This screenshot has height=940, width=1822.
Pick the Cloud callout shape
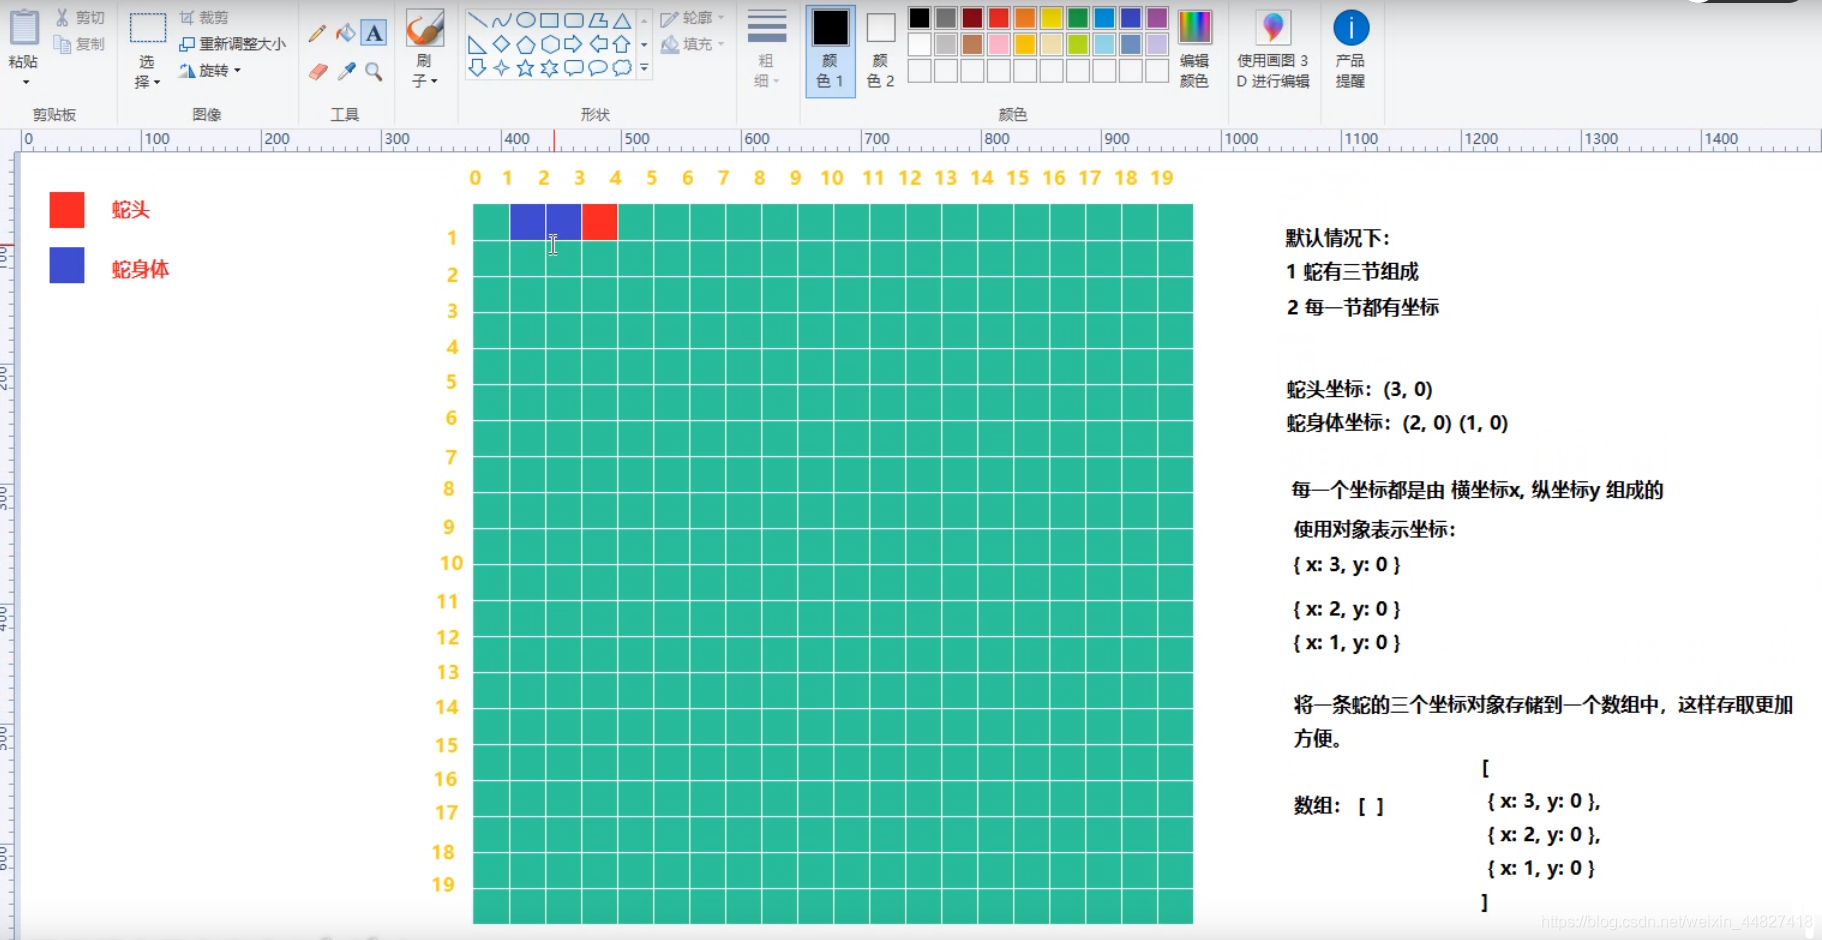[x=621, y=68]
